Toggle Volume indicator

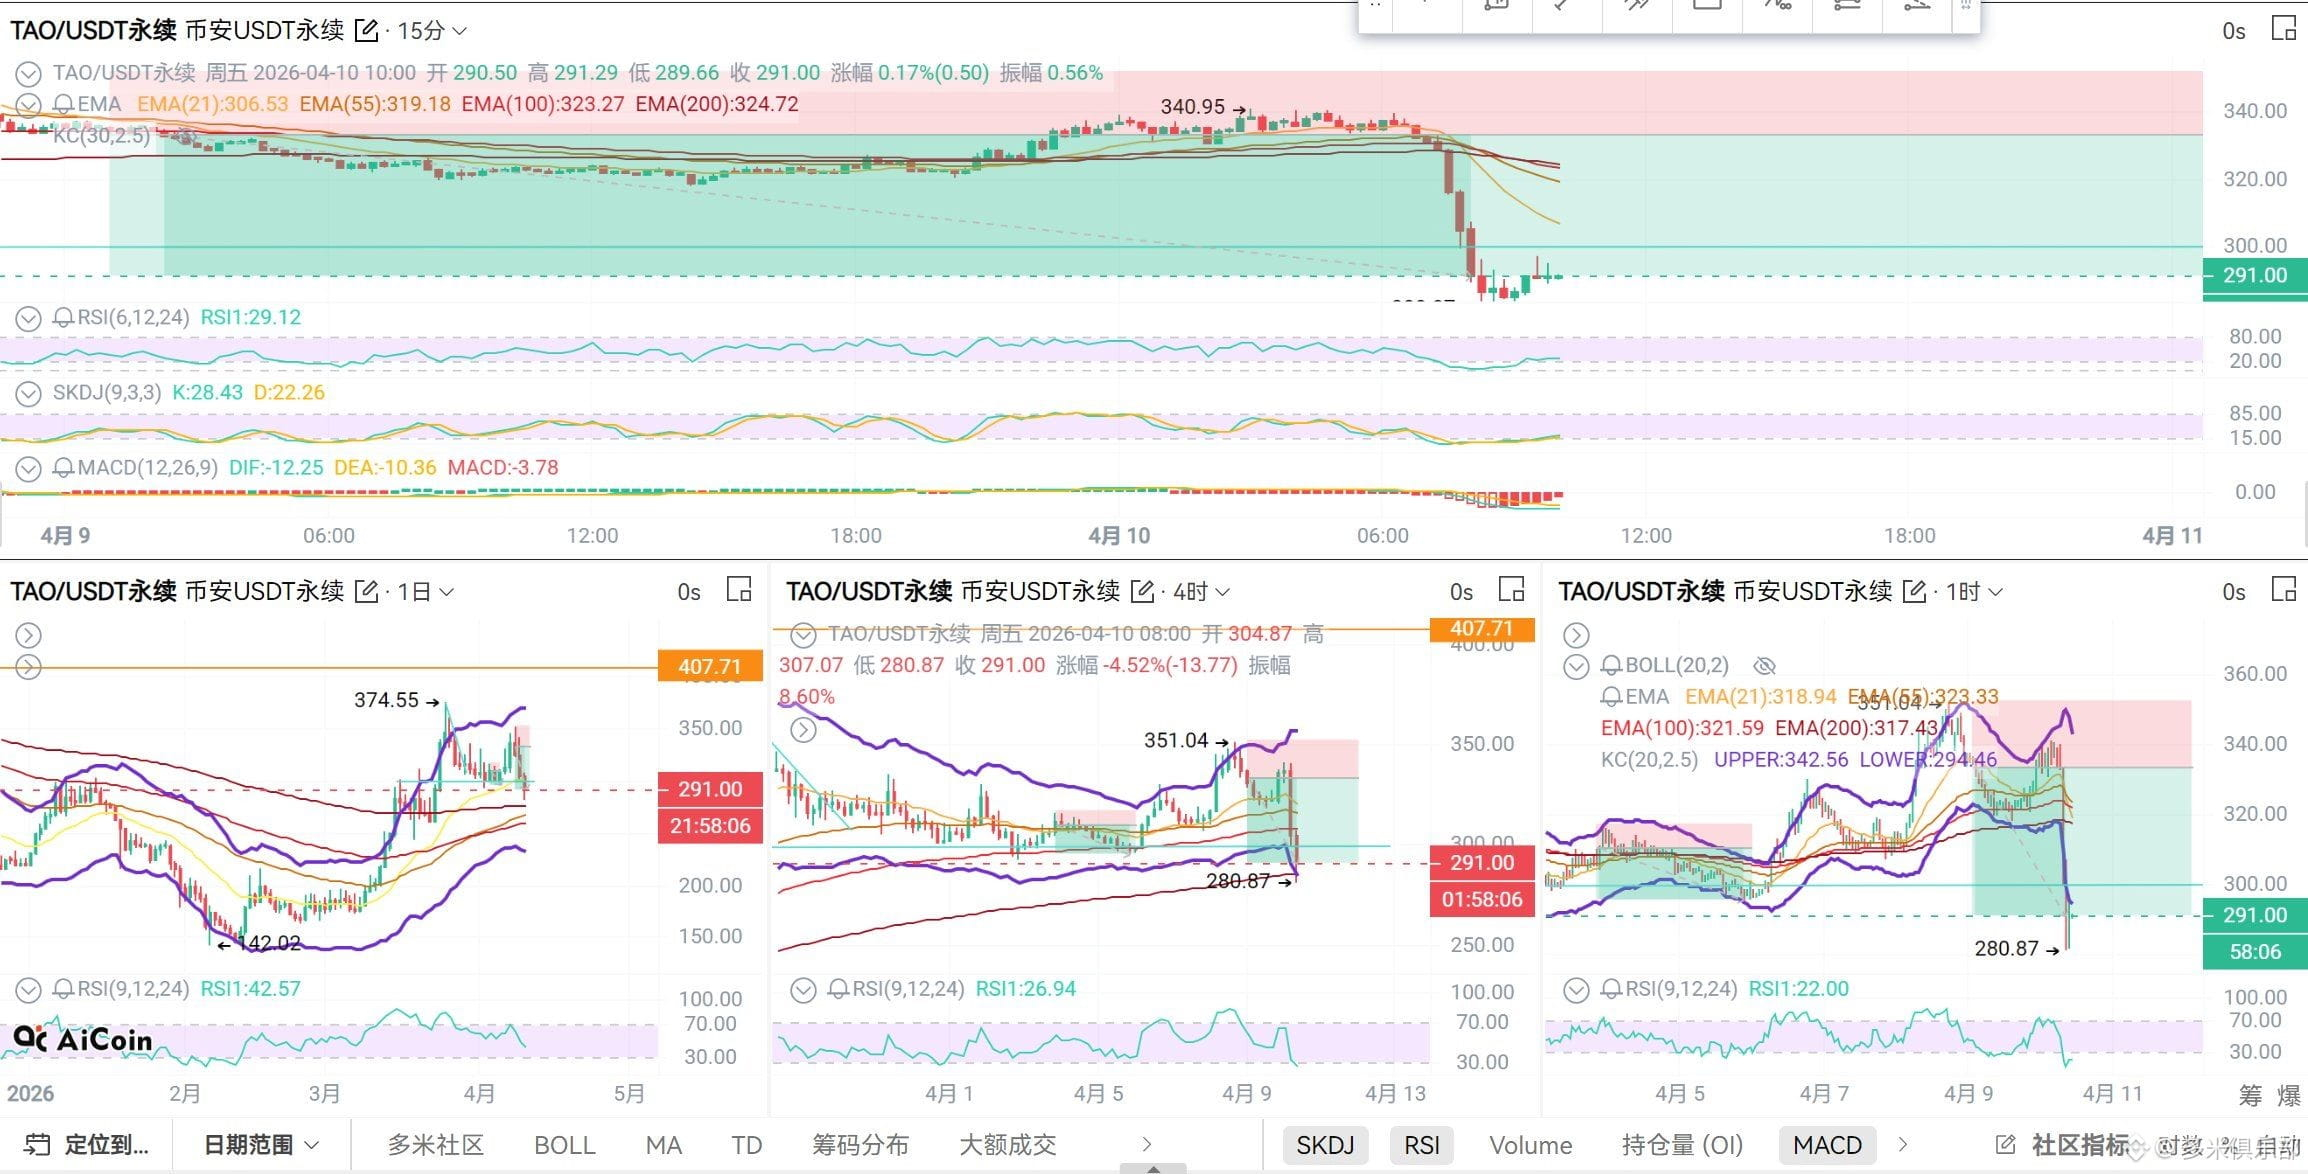(x=1530, y=1145)
